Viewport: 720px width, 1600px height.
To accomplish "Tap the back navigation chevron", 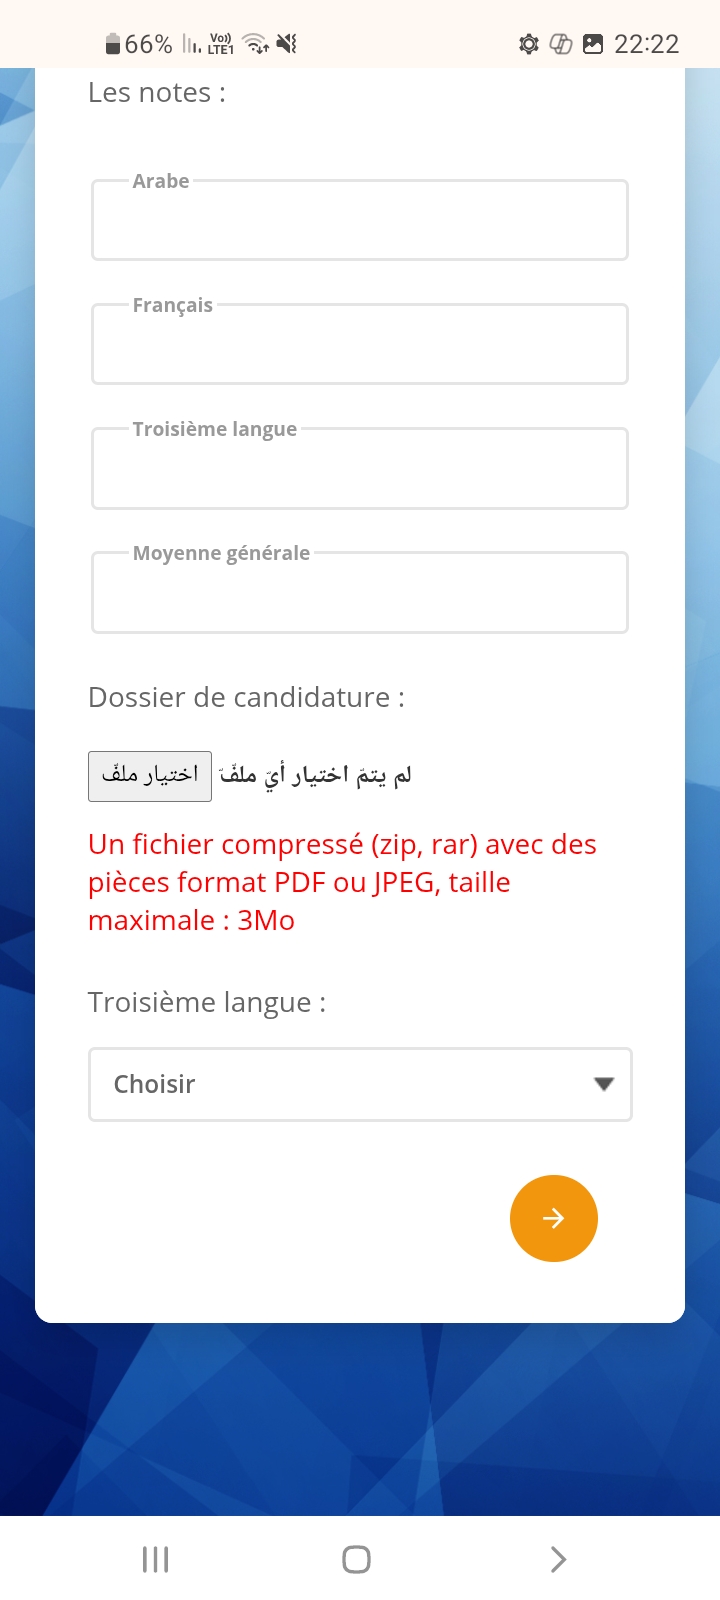I will click(x=558, y=1559).
